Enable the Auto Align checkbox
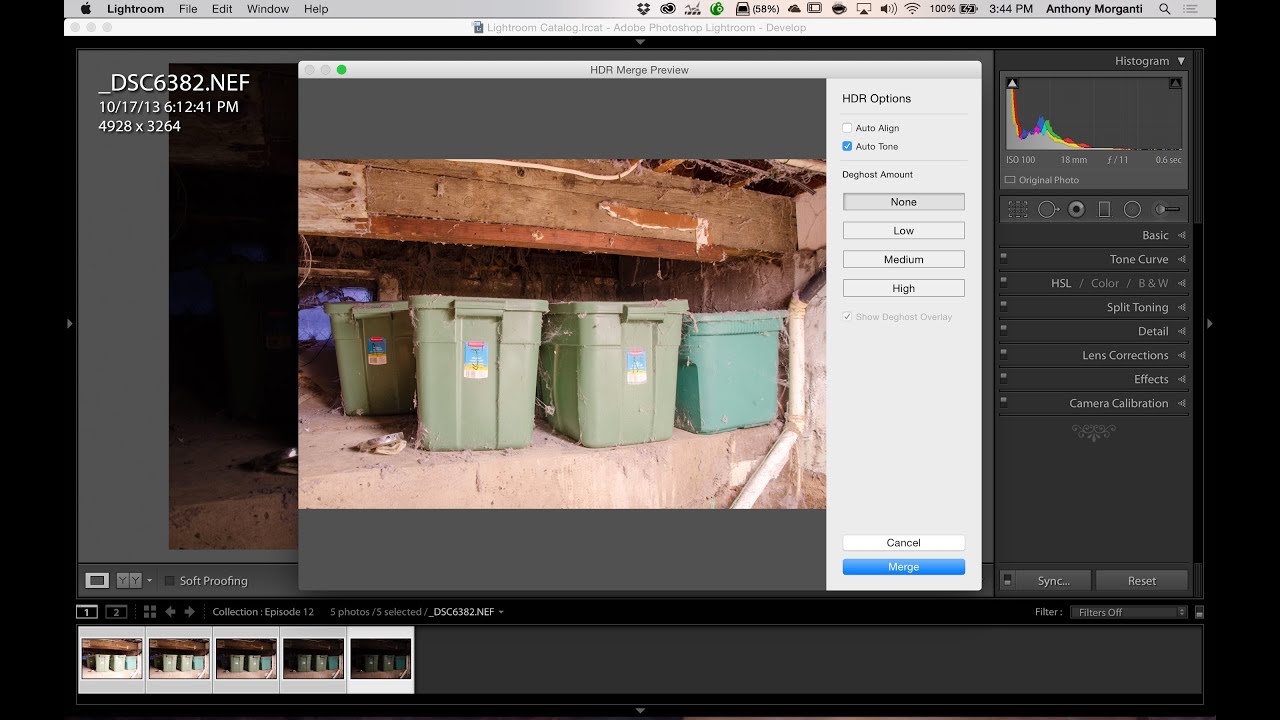 (x=847, y=128)
